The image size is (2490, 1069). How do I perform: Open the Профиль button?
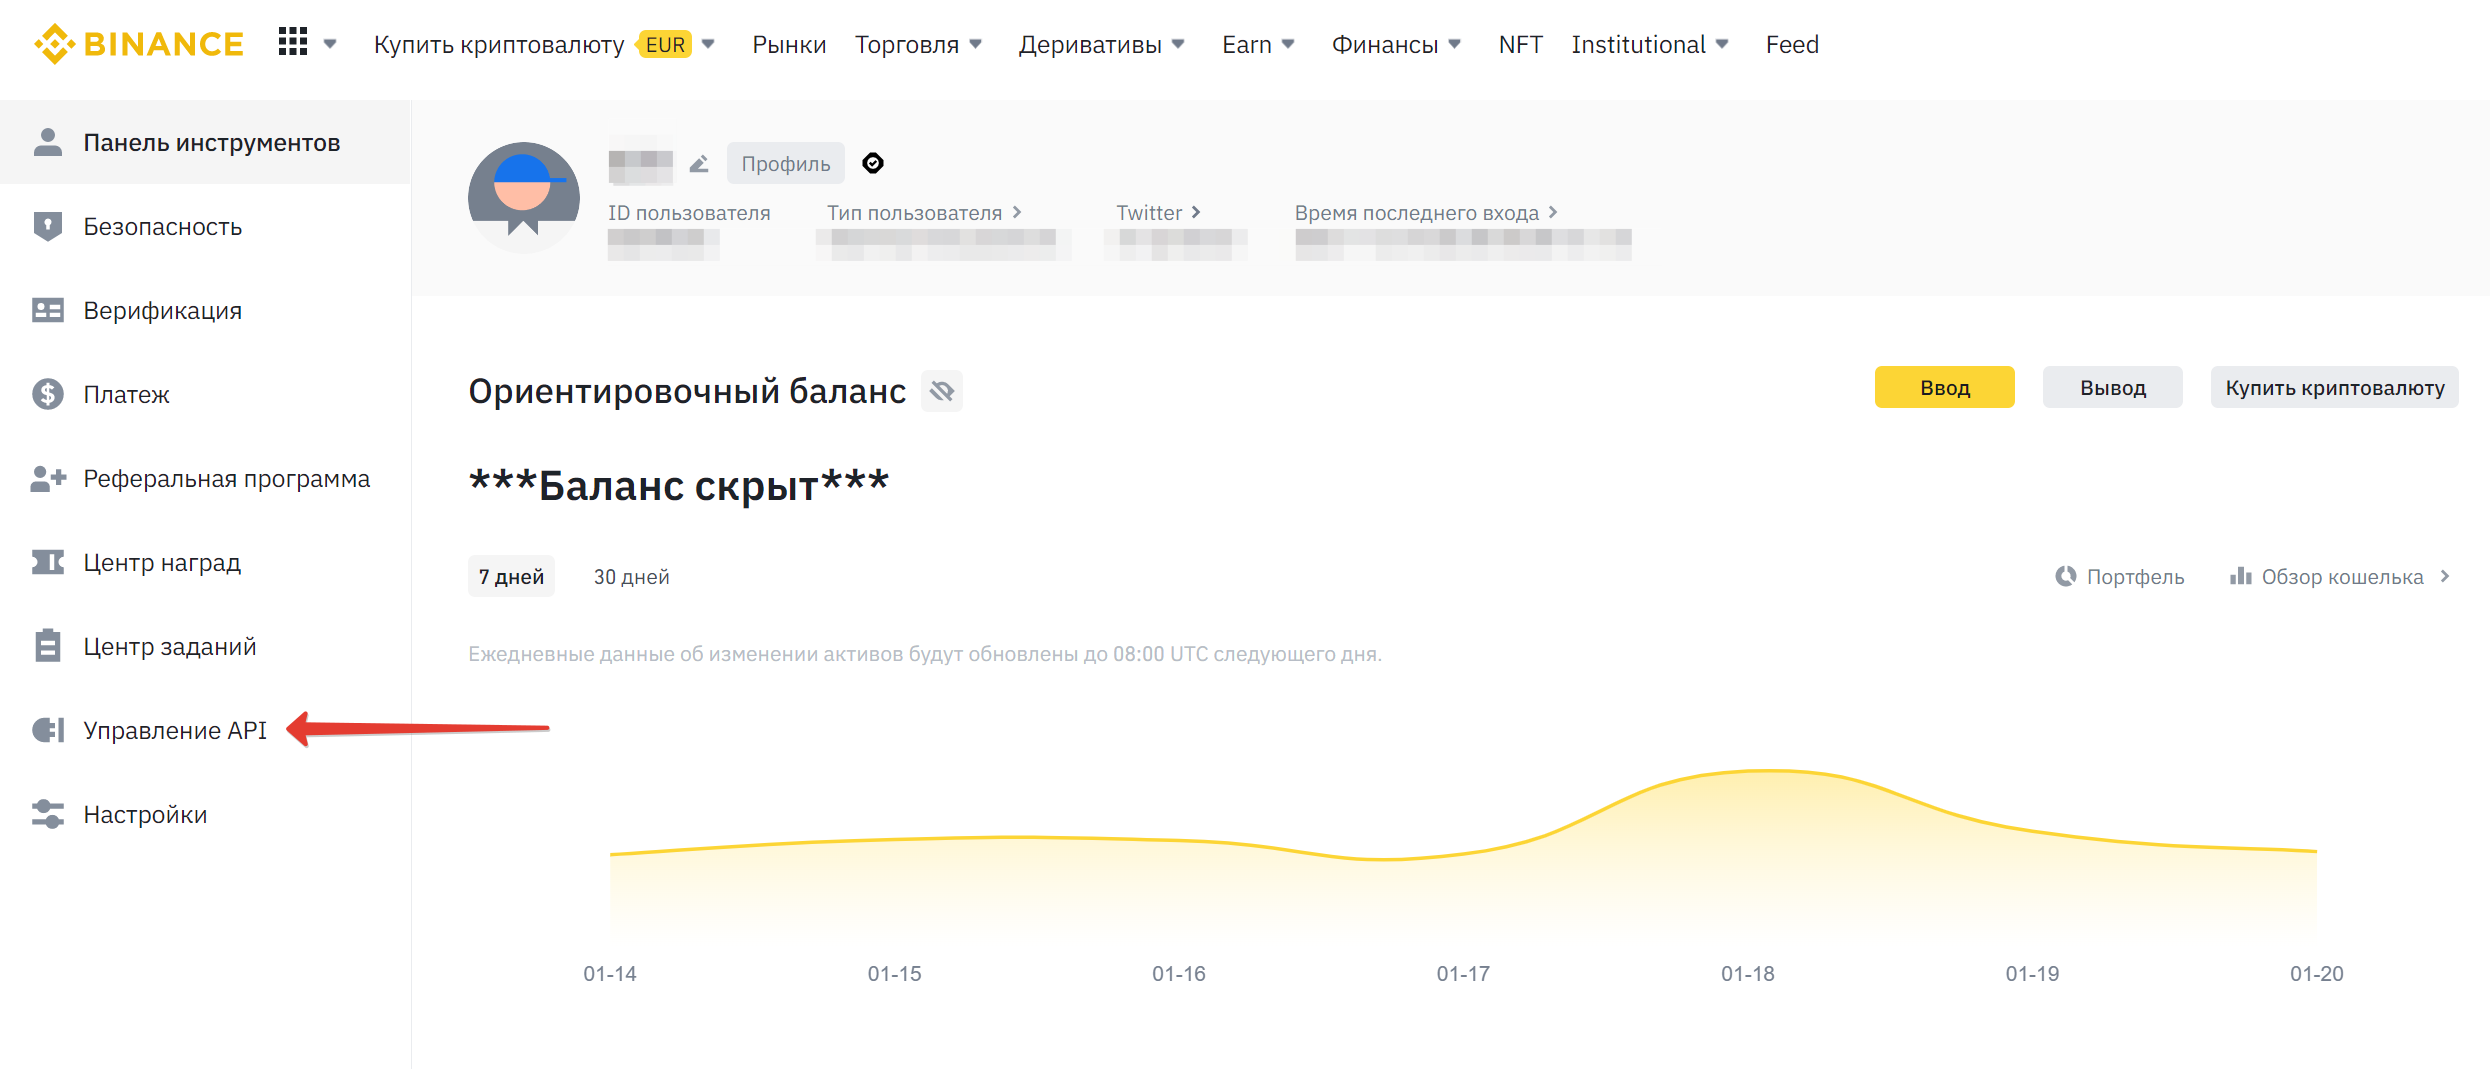pyautogui.click(x=786, y=163)
